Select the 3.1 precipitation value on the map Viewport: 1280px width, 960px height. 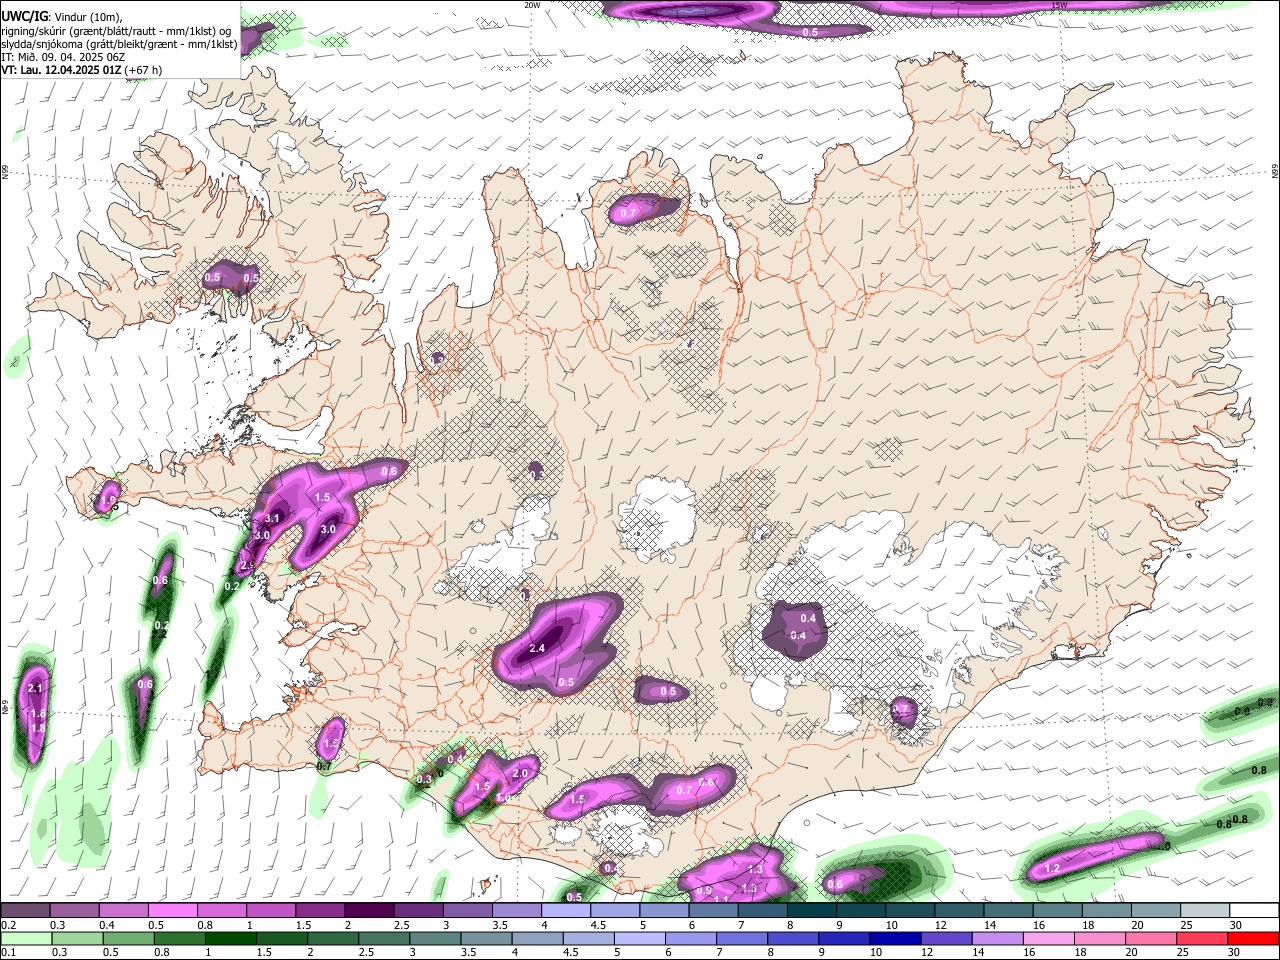click(272, 518)
